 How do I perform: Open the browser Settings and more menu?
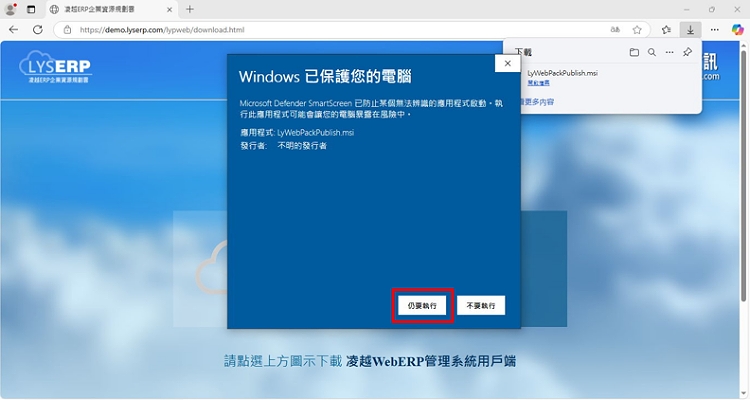pyautogui.click(x=713, y=30)
